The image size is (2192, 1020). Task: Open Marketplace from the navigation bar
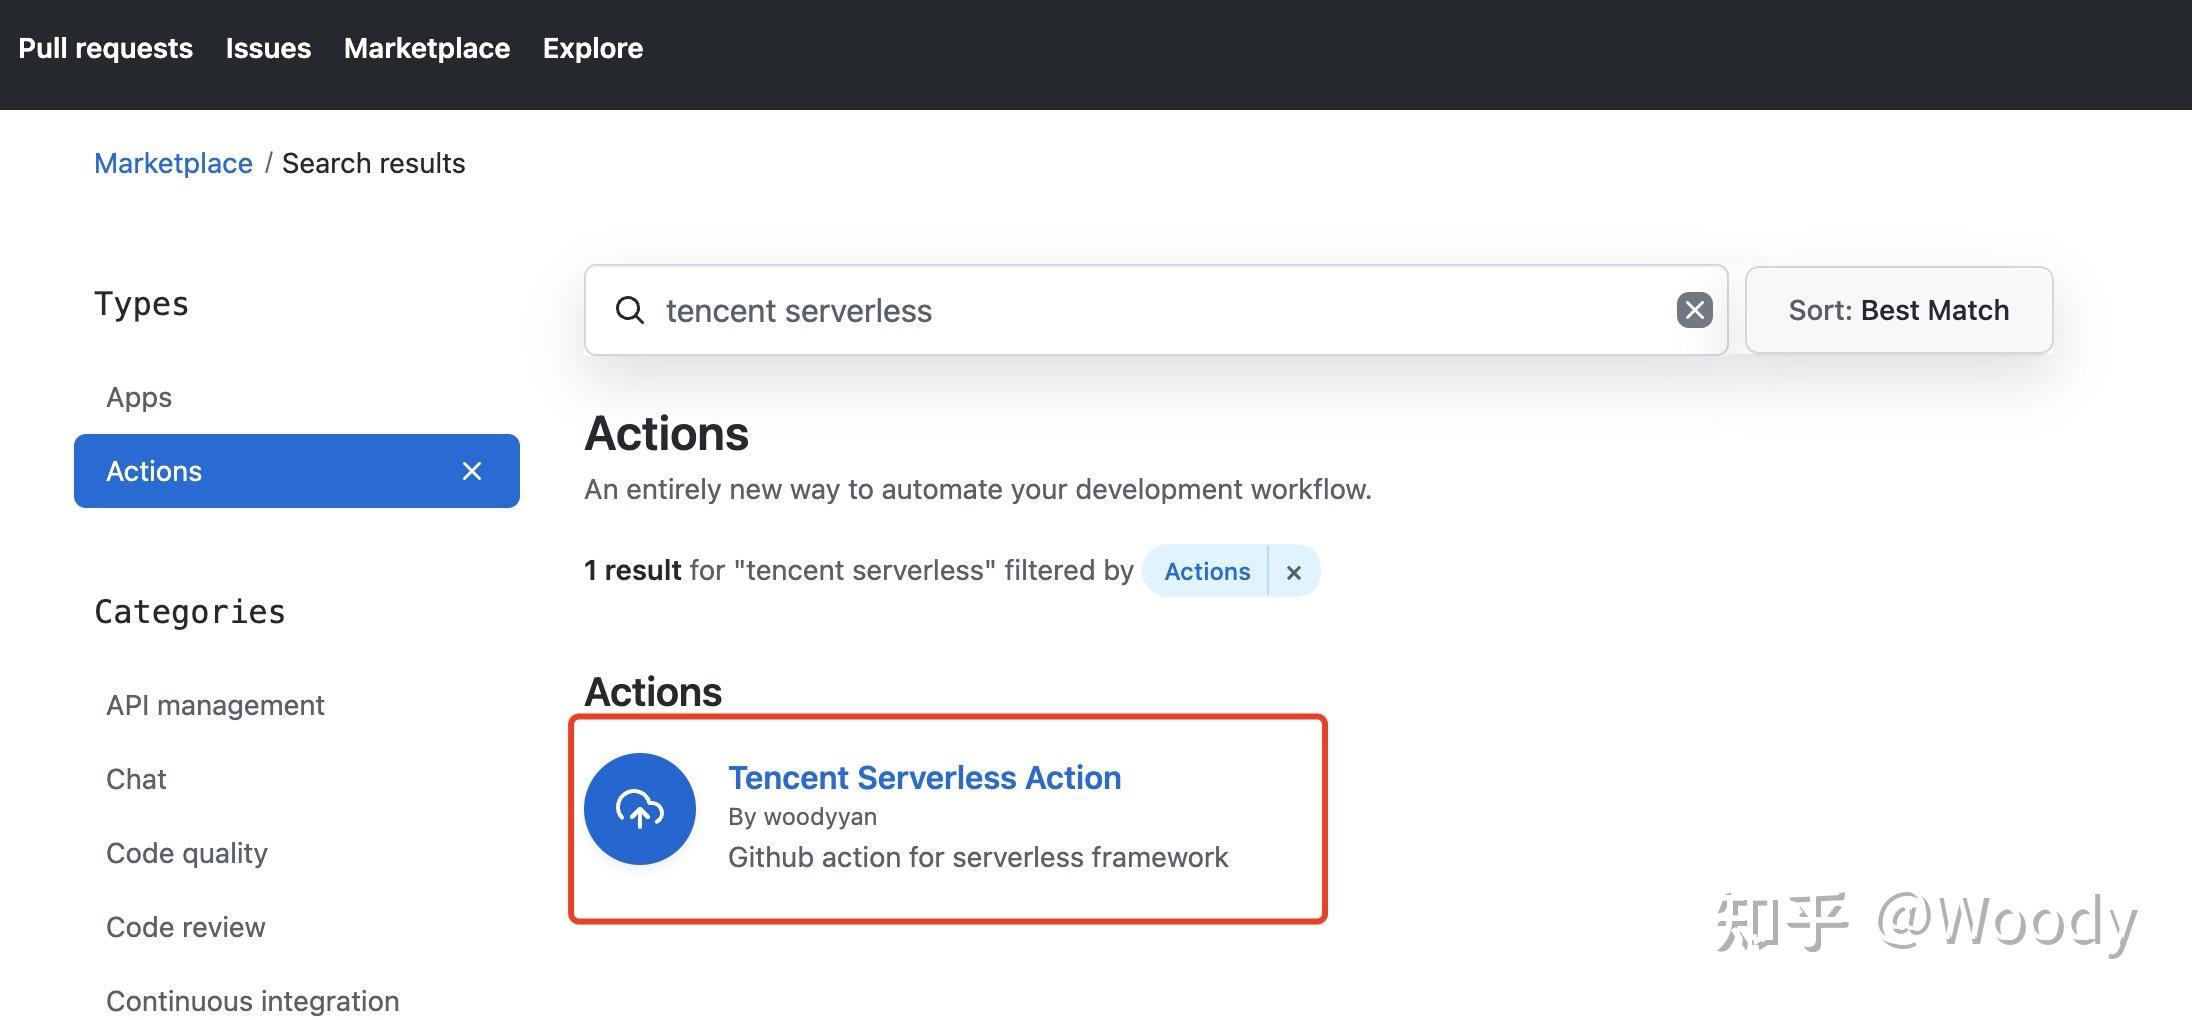pyautogui.click(x=426, y=48)
